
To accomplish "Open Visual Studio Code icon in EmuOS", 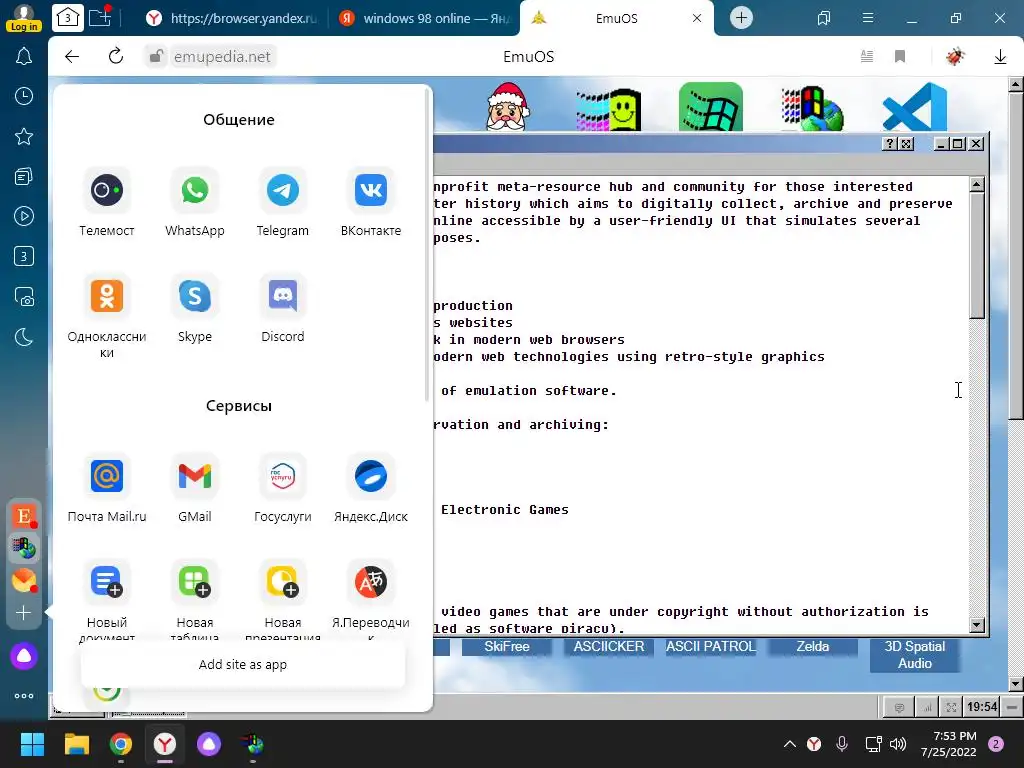I will click(914, 107).
